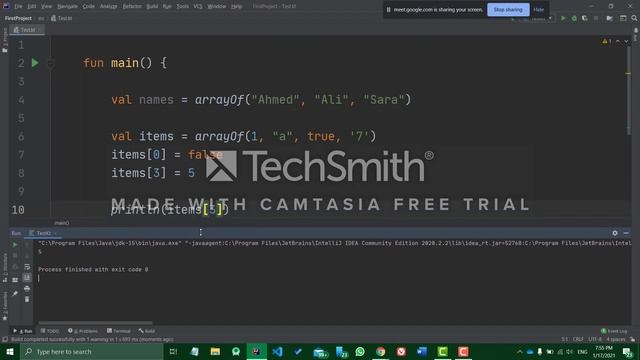Open the Code menu
Screen dimensions: 640x360
[89, 6]
